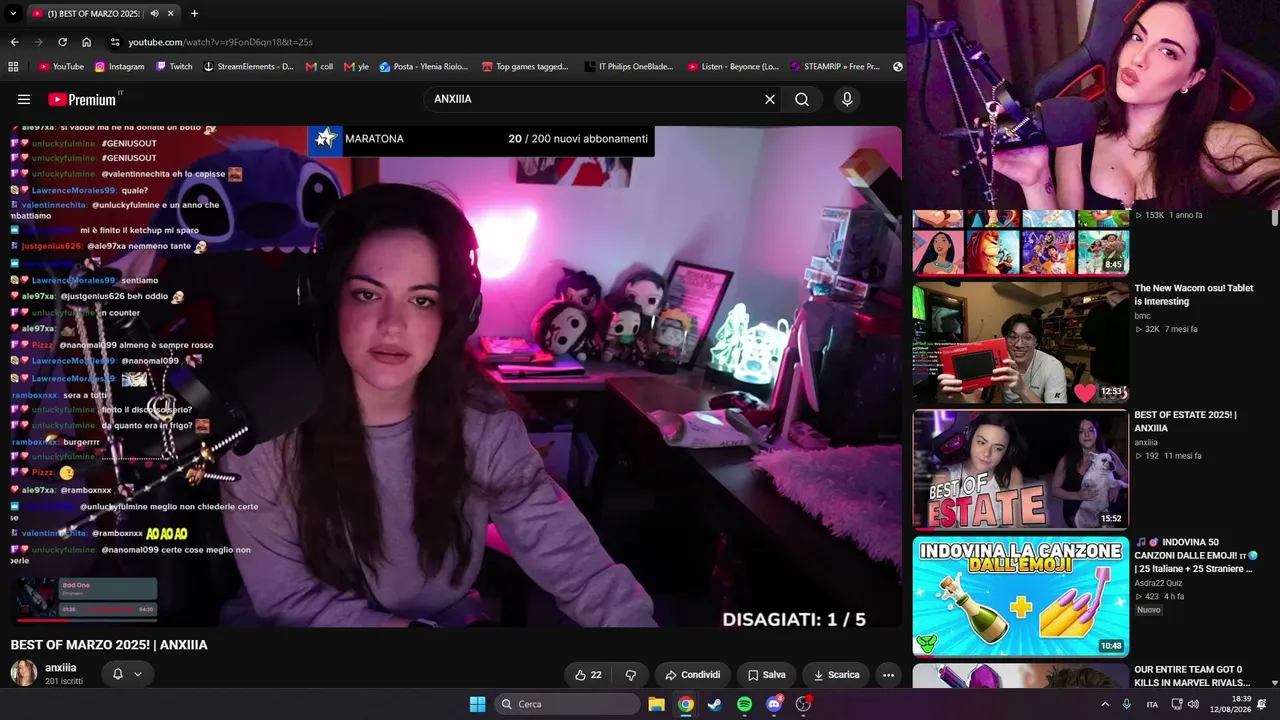Open more actions three-dot menu
The image size is (1280, 720).
point(888,675)
